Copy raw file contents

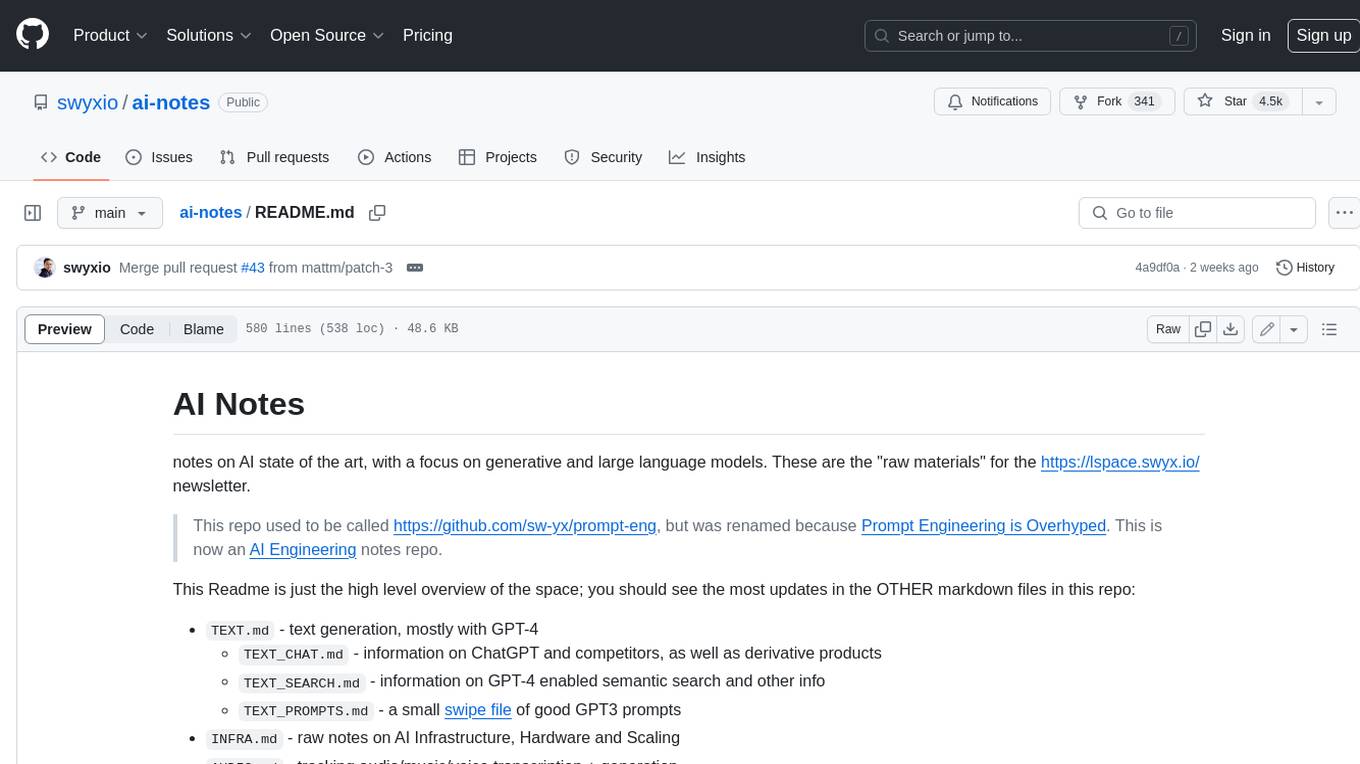pyautogui.click(x=1203, y=329)
